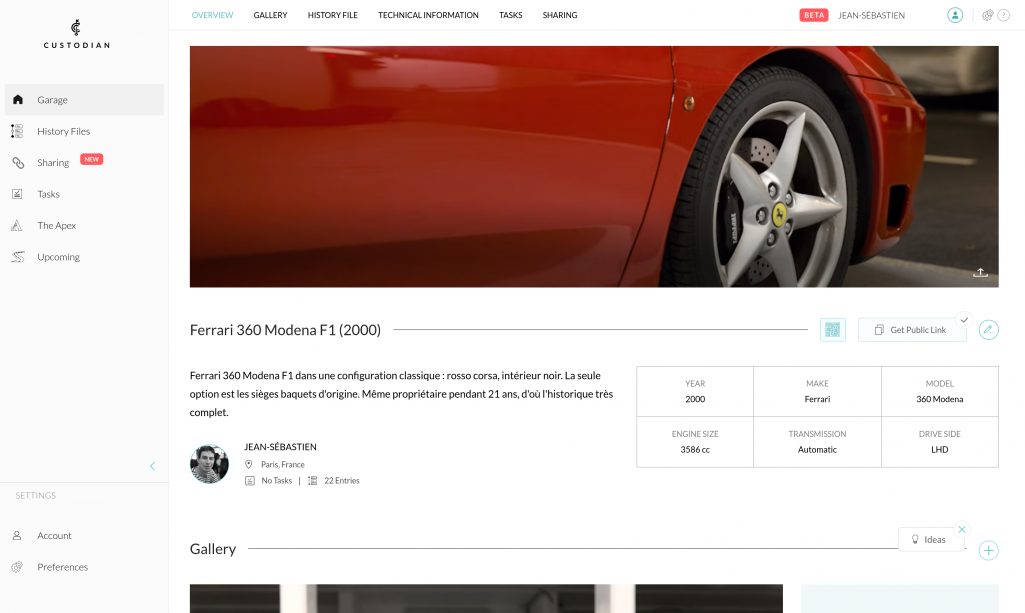Click Jean-Sébastien's profile avatar photo
The height and width of the screenshot is (613, 1025).
(x=209, y=464)
